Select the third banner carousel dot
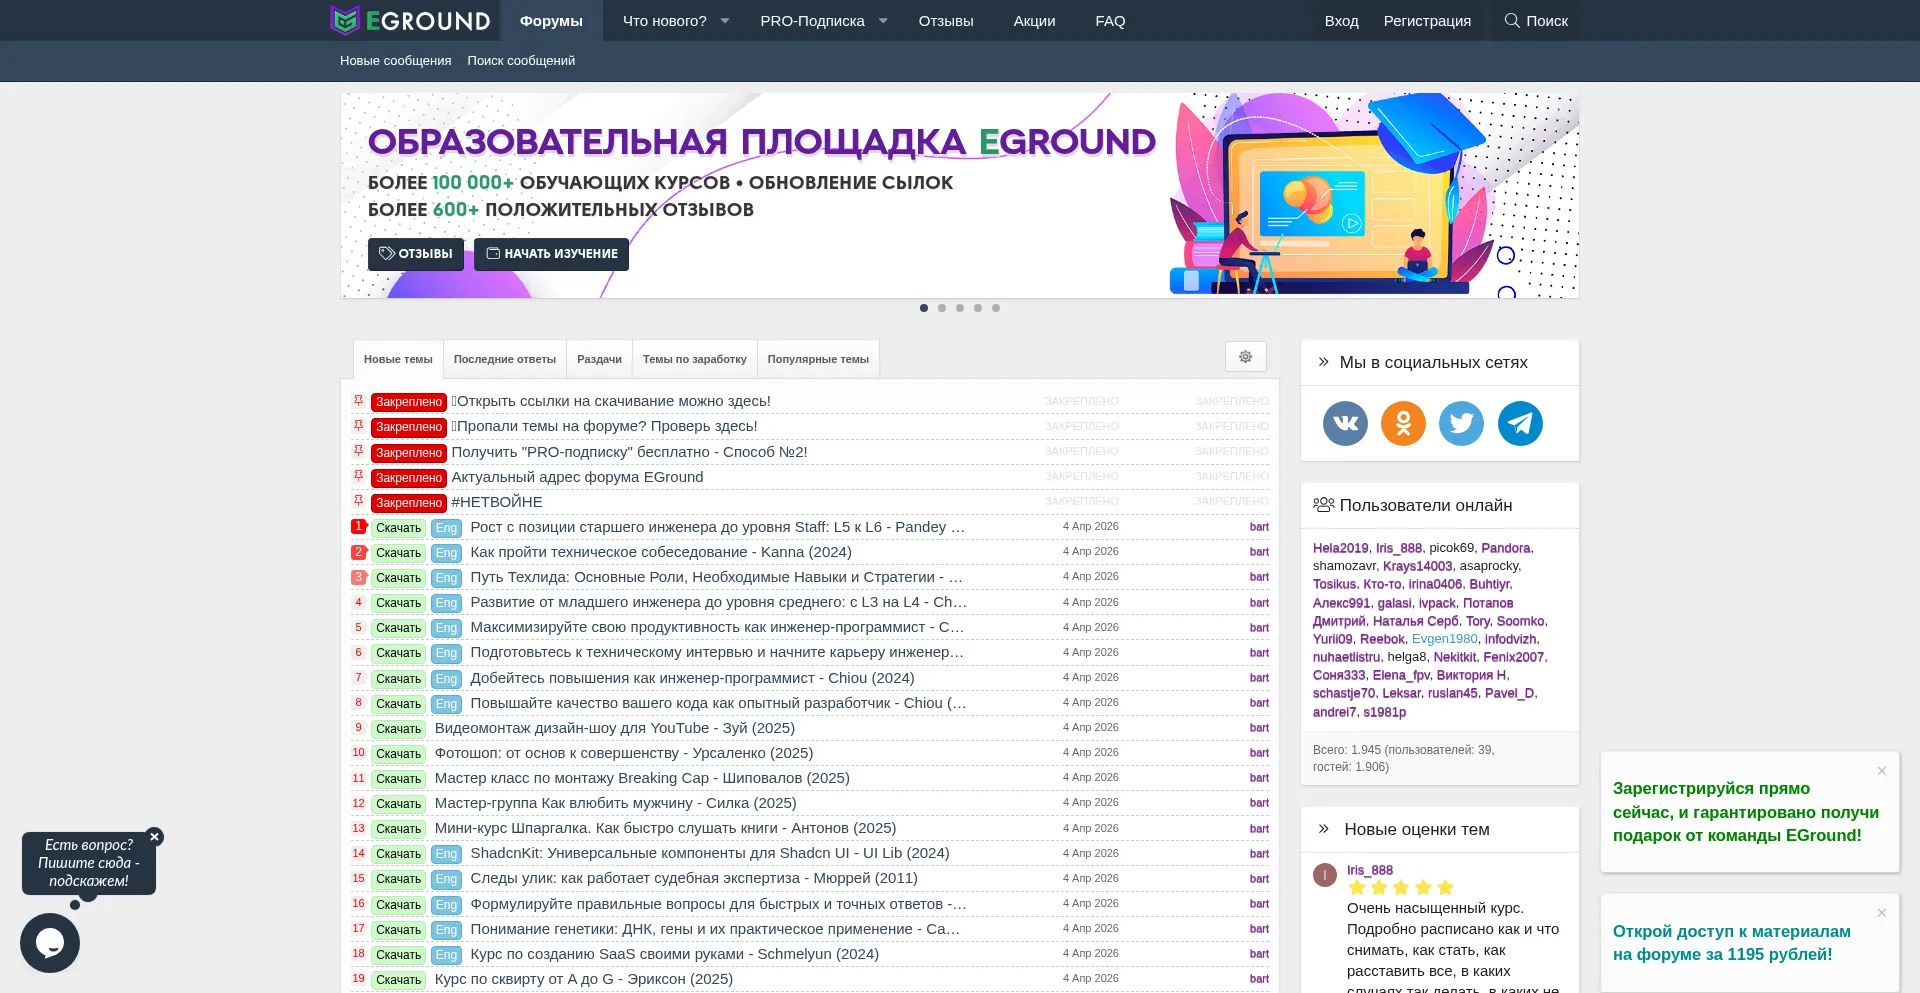This screenshot has width=1920, height=993. [x=960, y=308]
